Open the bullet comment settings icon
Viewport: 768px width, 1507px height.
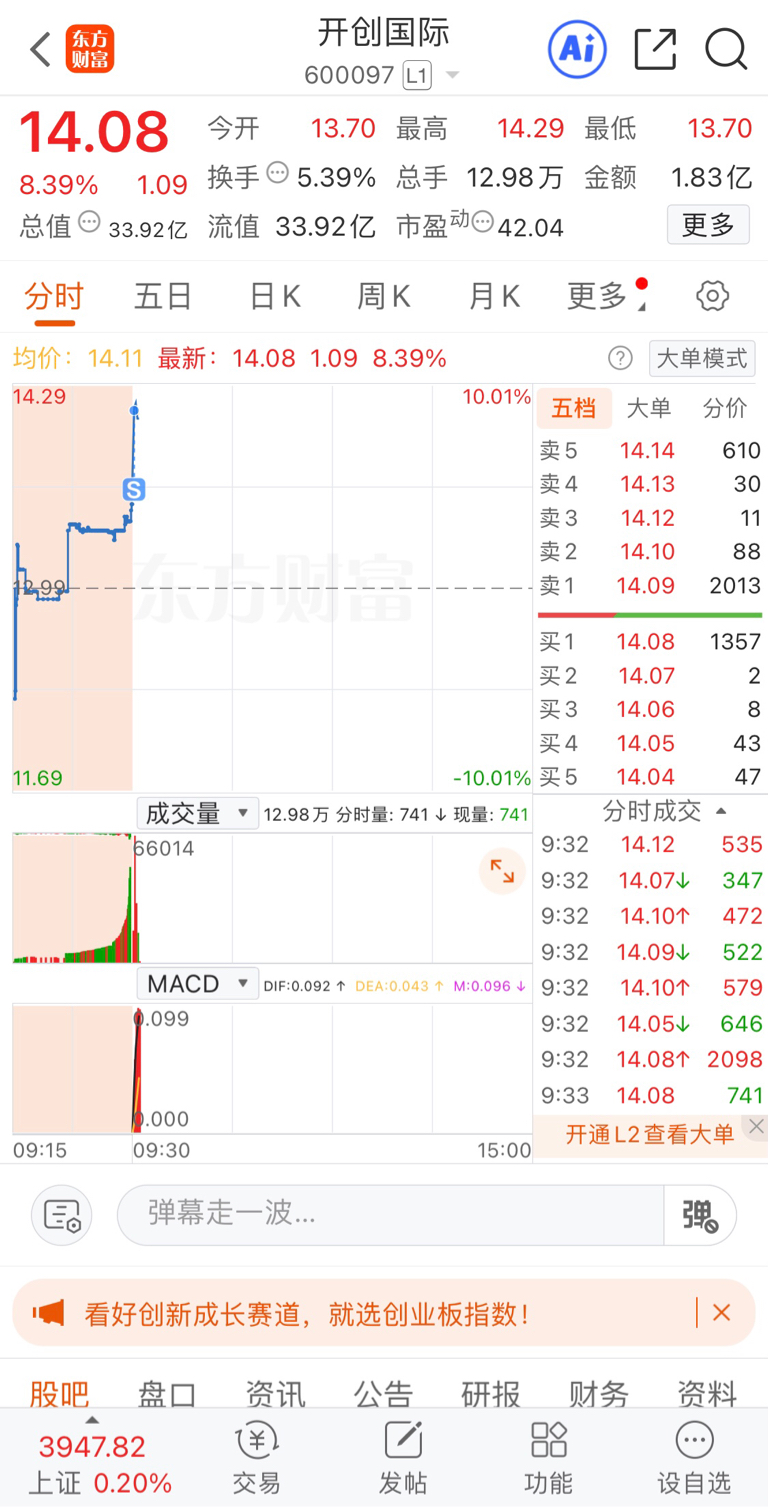point(62,1215)
